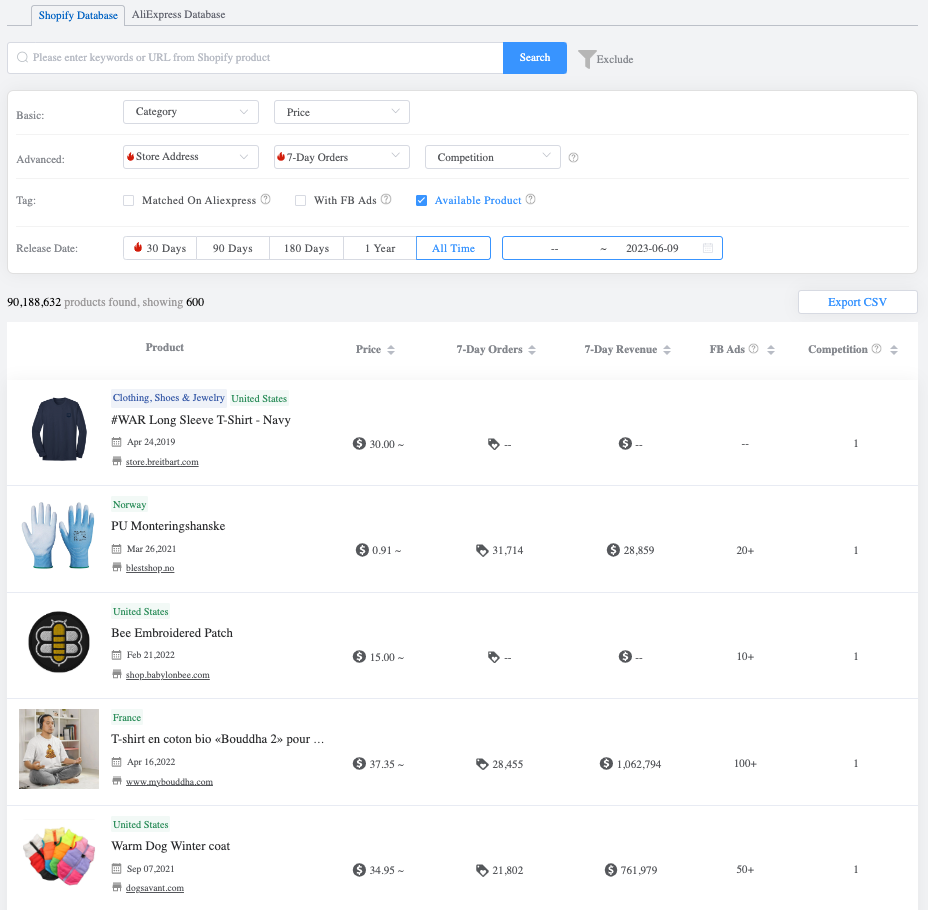This screenshot has width=928, height=910.
Task: Click the Warm Dog Winter coat thumbnail
Action: (x=58, y=855)
